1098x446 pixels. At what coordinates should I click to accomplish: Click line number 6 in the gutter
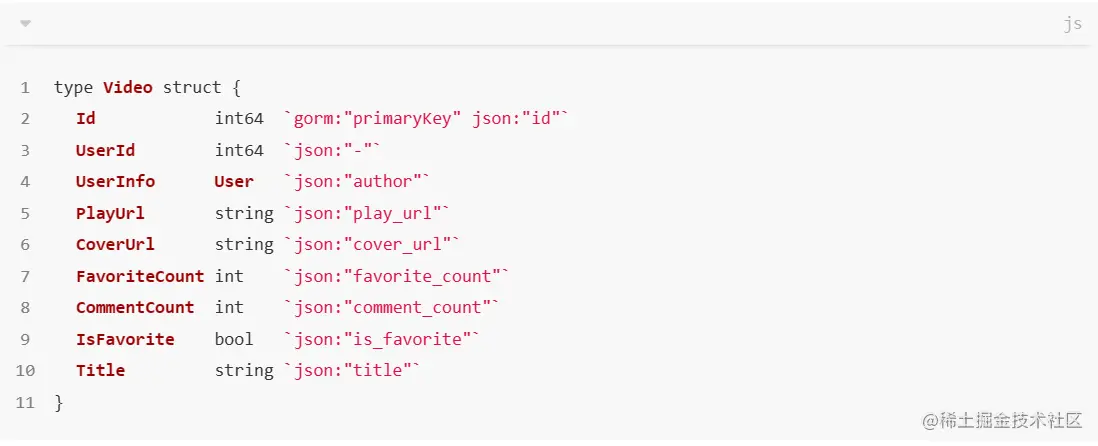pos(25,245)
